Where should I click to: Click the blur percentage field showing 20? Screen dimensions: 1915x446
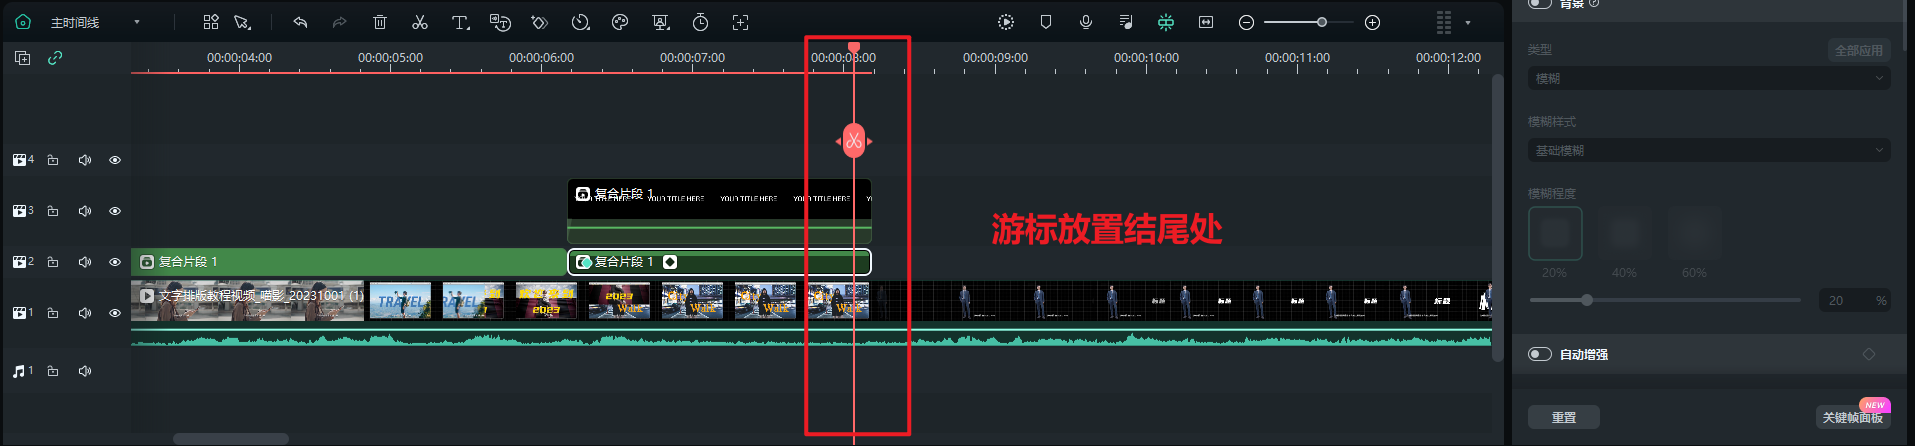(x=1854, y=300)
